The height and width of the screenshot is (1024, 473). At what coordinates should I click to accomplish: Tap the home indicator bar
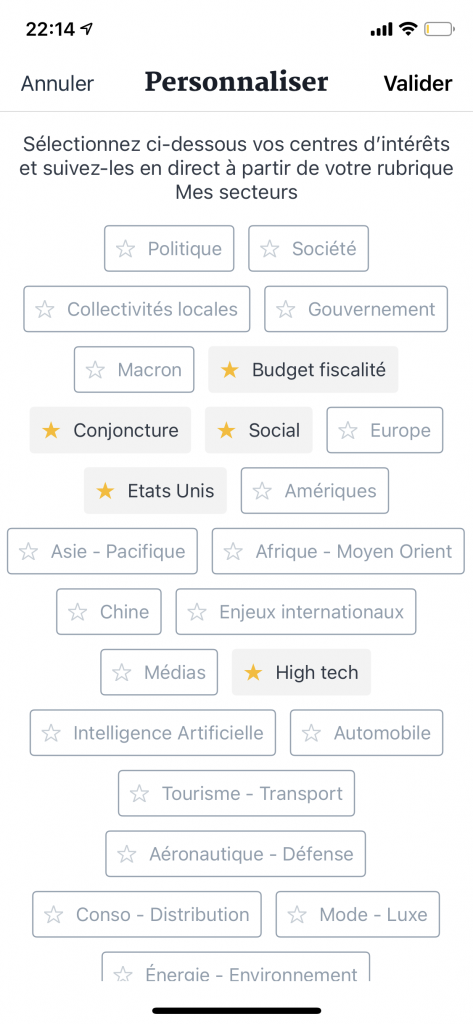[236, 1010]
